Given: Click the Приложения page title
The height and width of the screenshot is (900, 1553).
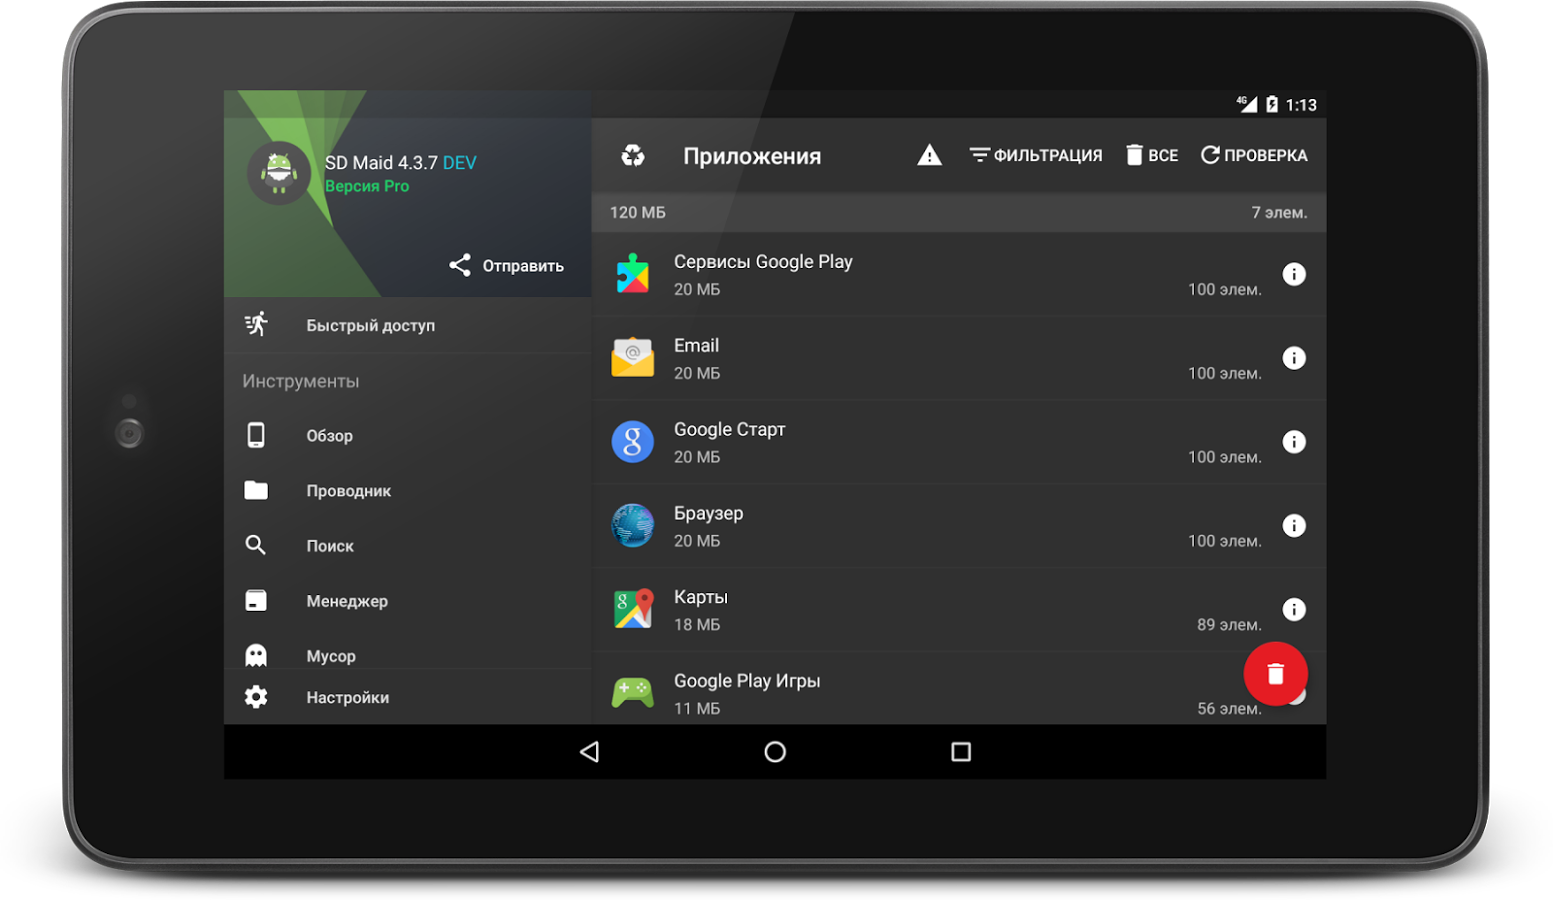Looking at the screenshot, I should click(752, 156).
